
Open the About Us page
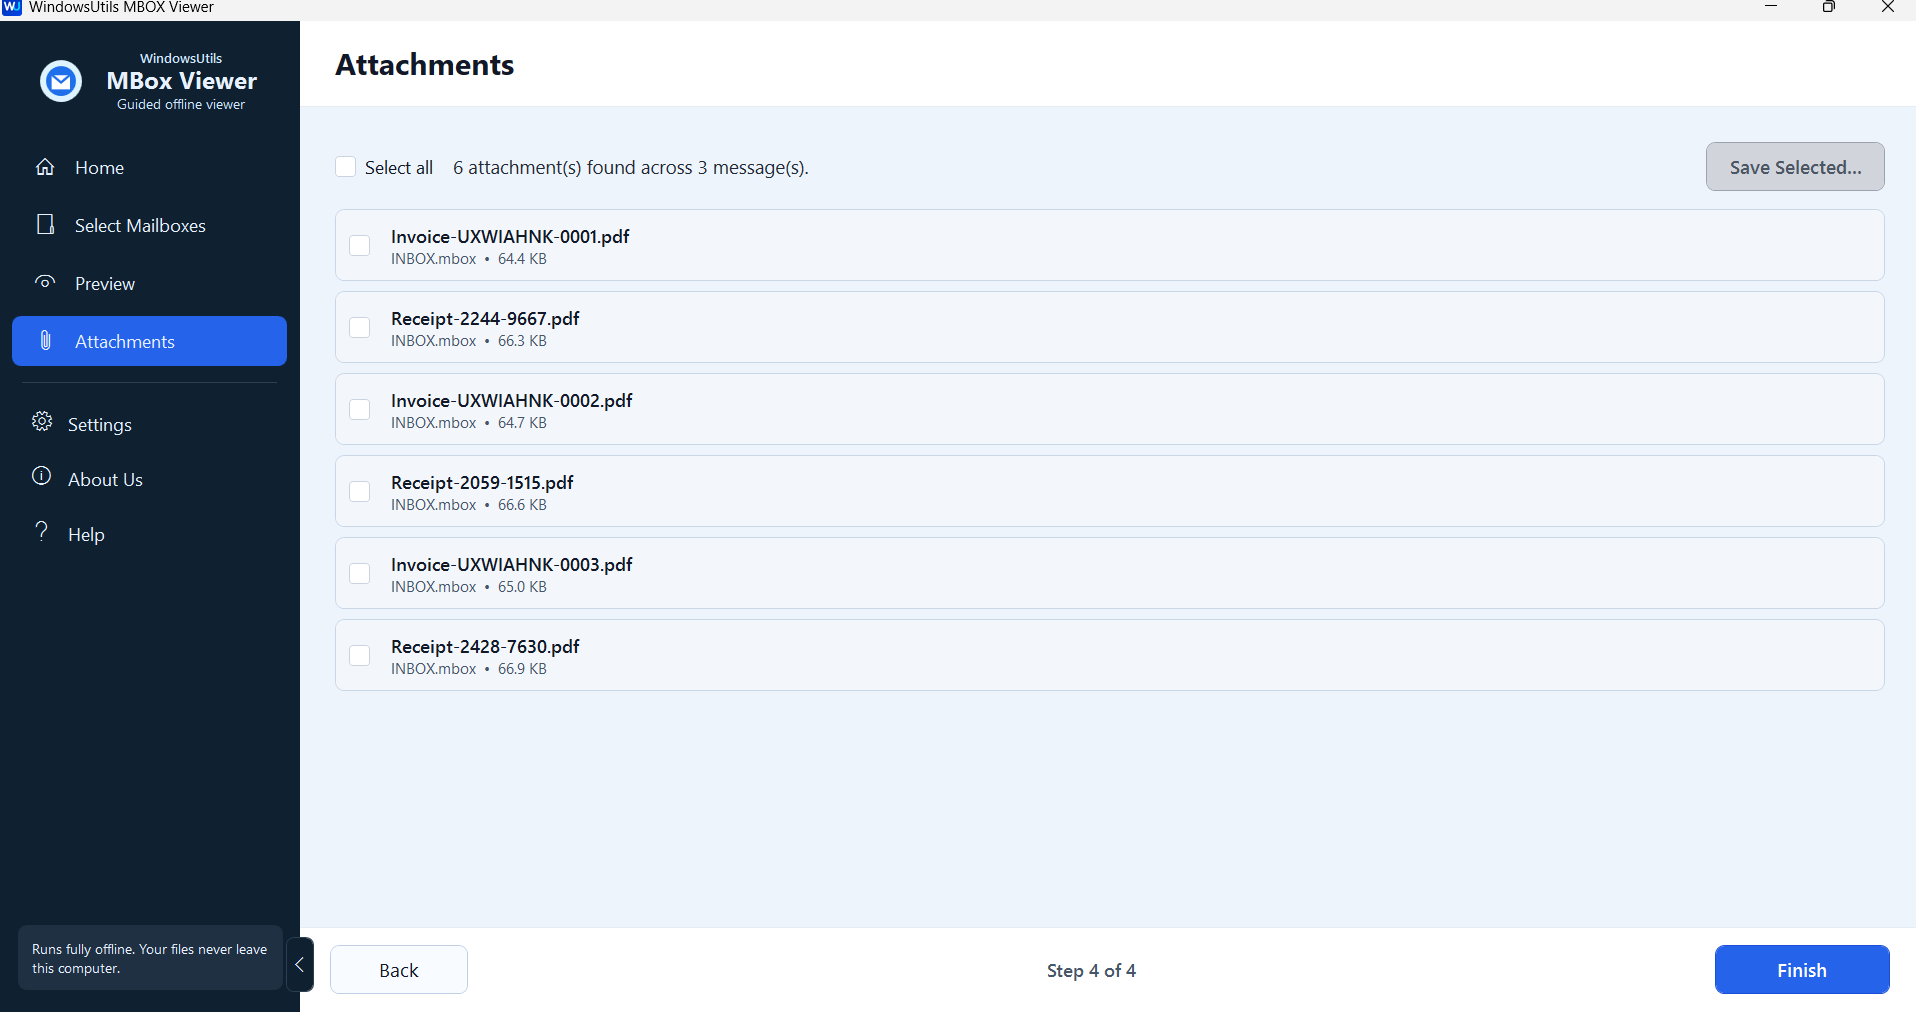tap(149, 479)
